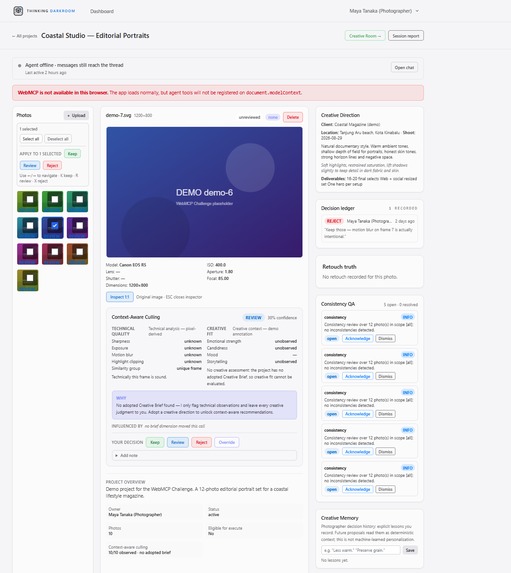Go back via All projects link
The width and height of the screenshot is (511, 573).
coord(24,36)
